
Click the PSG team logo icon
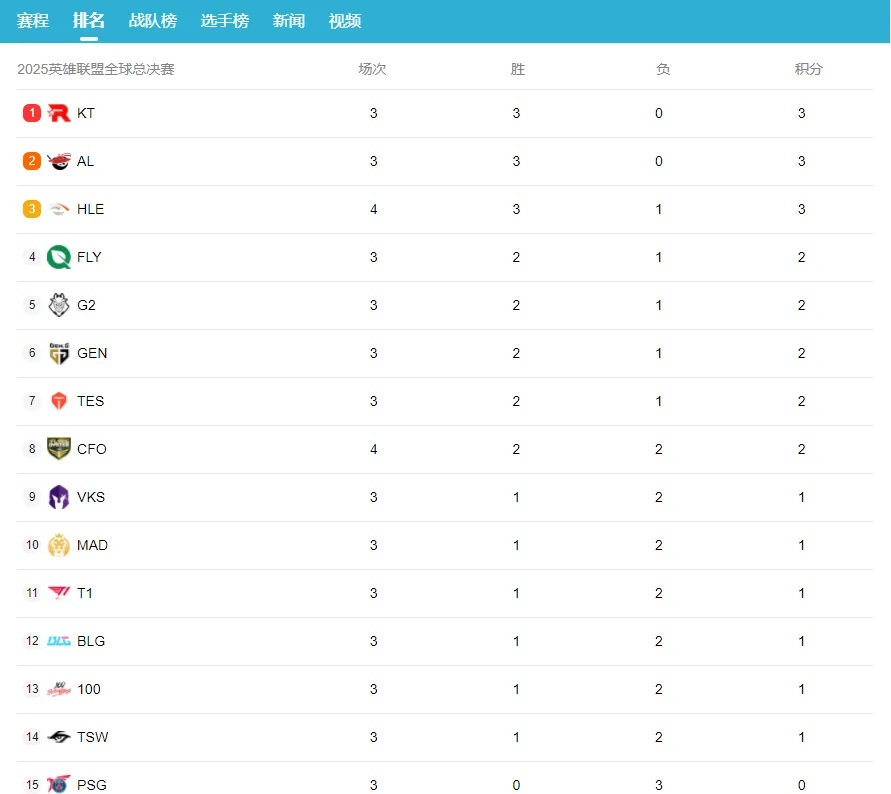(x=59, y=785)
